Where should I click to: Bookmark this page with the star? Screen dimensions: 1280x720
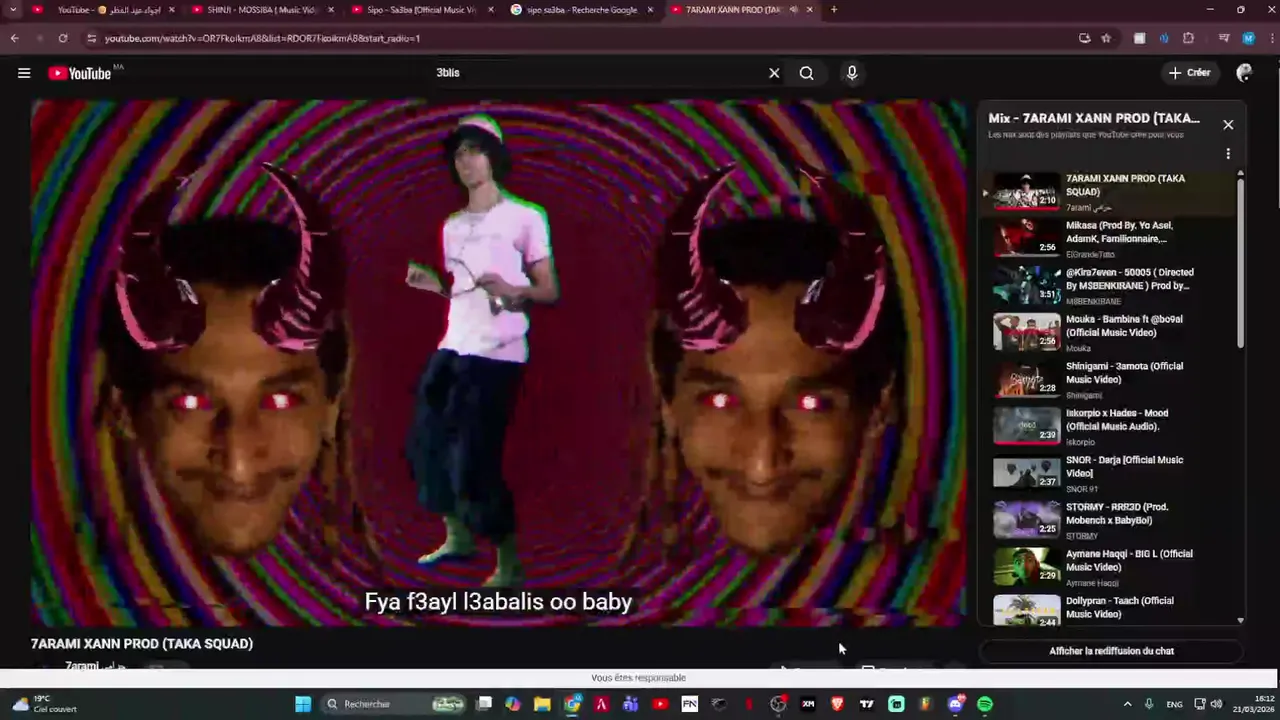[x=1106, y=38]
